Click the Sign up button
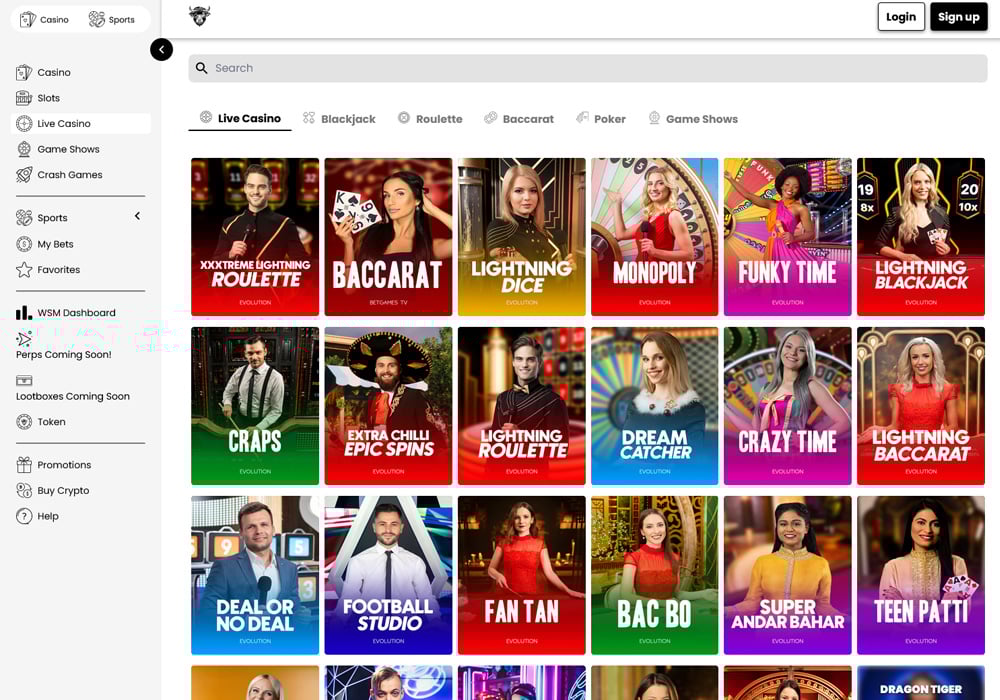The image size is (1000, 700). (x=959, y=17)
